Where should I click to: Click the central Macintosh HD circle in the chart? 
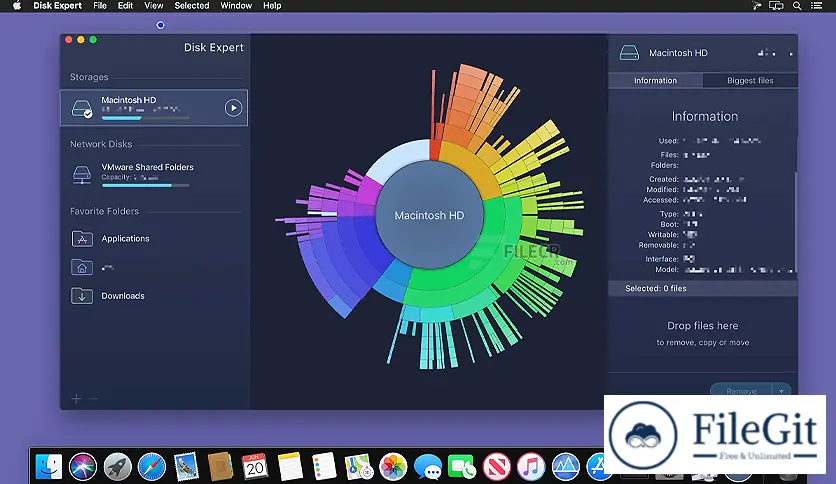click(x=429, y=215)
